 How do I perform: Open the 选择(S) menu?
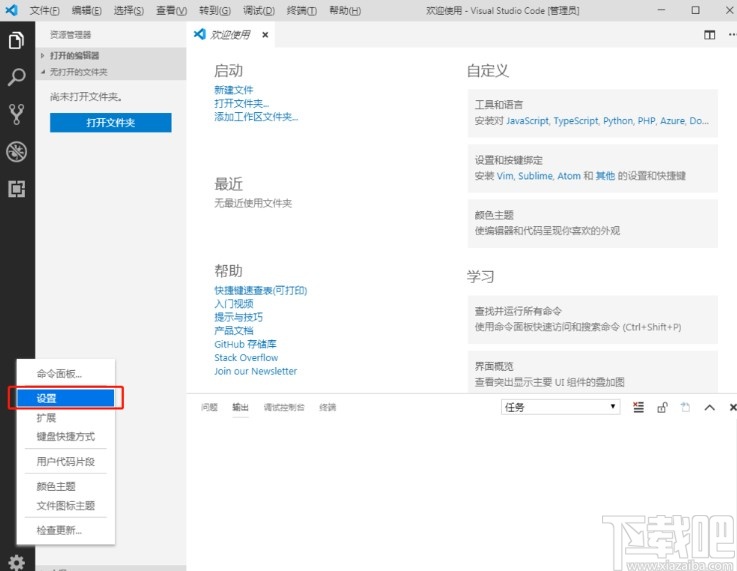[128, 10]
